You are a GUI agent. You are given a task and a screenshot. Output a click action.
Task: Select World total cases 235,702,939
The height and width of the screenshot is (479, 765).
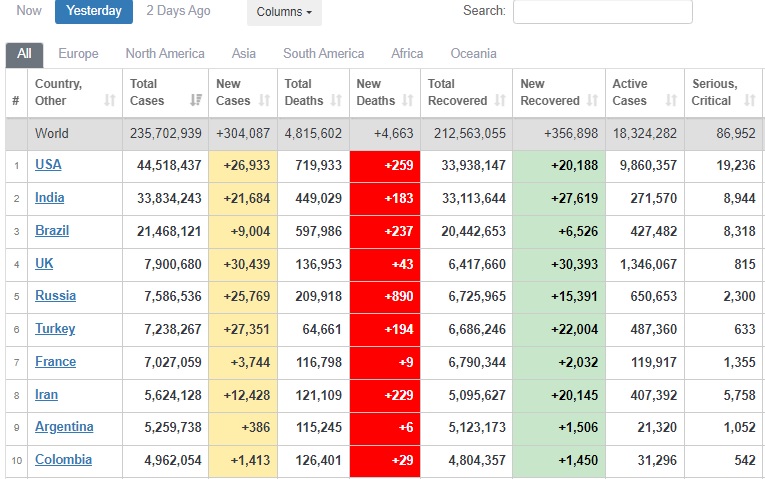tap(166, 133)
